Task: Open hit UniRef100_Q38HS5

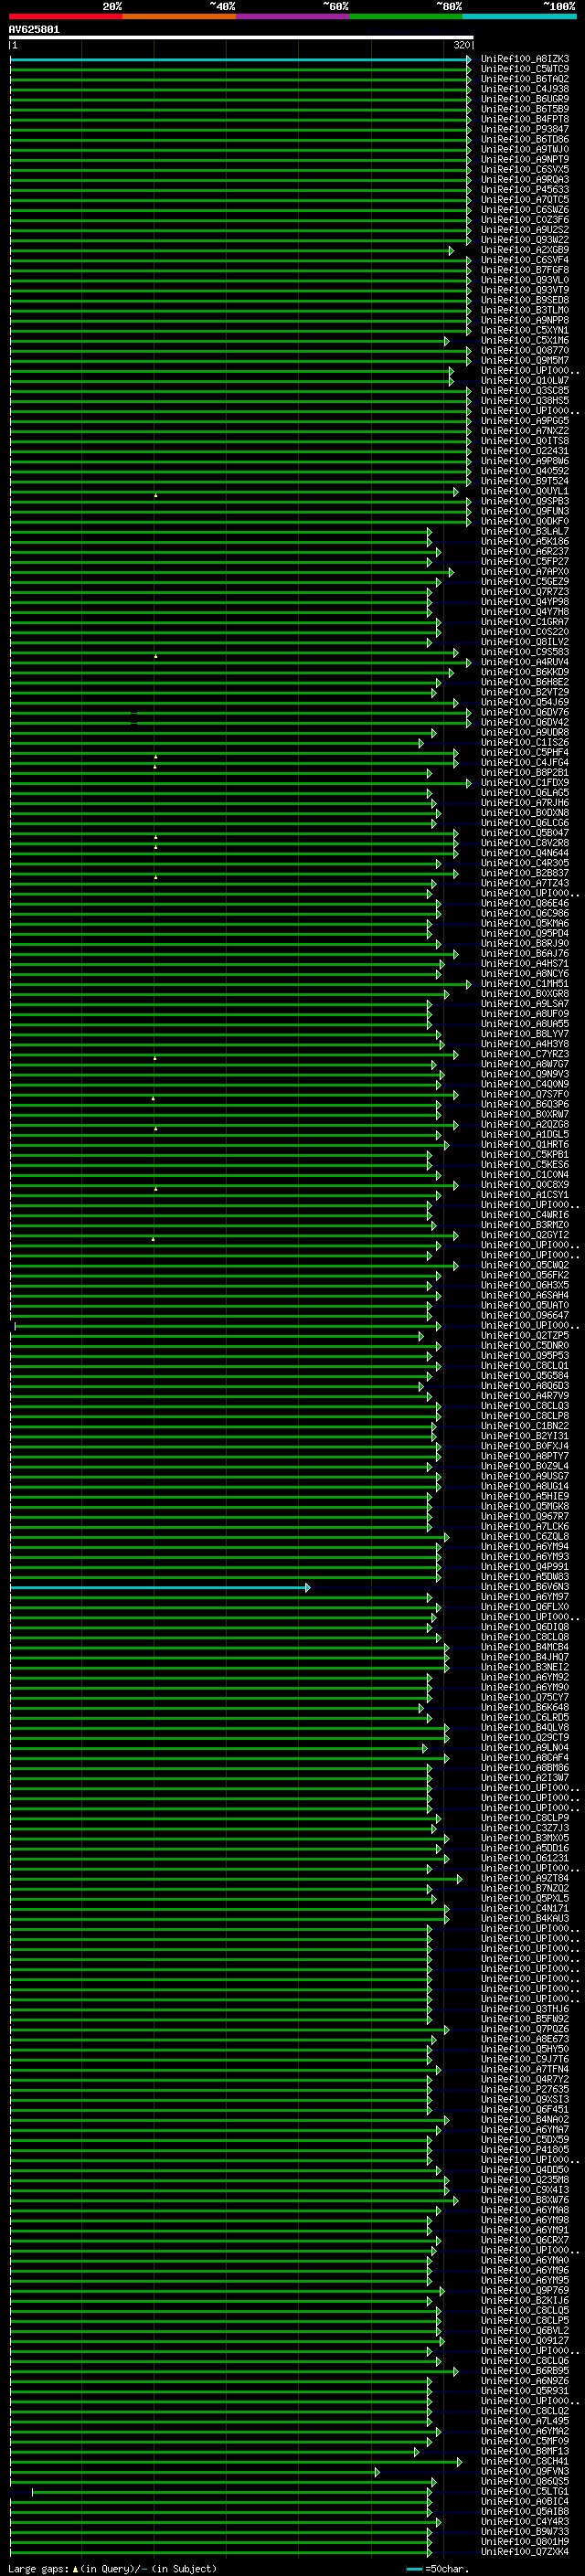Action: pos(525,400)
